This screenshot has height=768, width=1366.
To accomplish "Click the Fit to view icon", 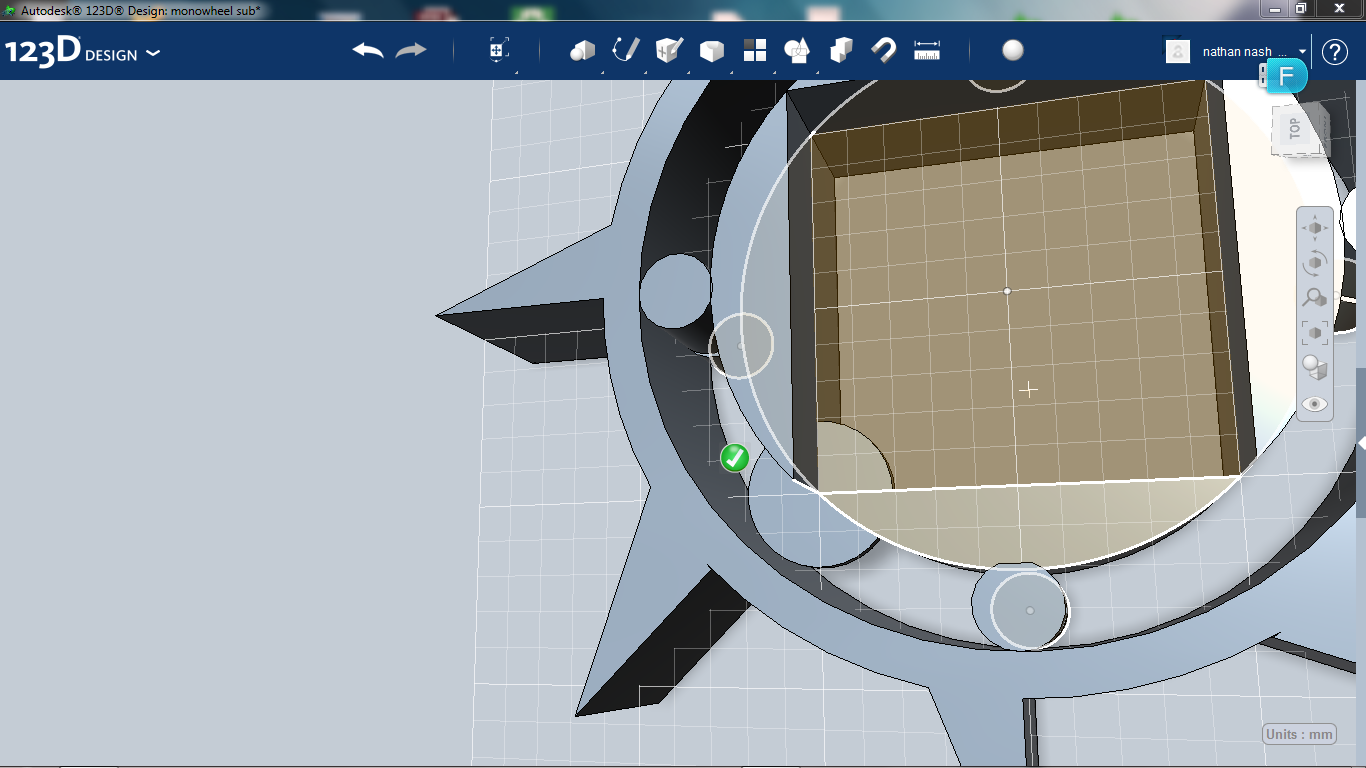I will pos(1314,332).
